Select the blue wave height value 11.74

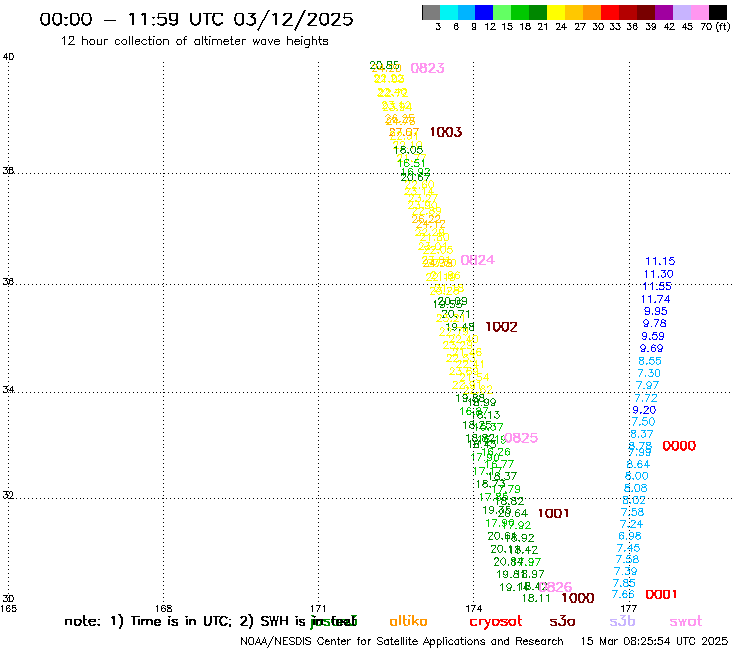(656, 299)
